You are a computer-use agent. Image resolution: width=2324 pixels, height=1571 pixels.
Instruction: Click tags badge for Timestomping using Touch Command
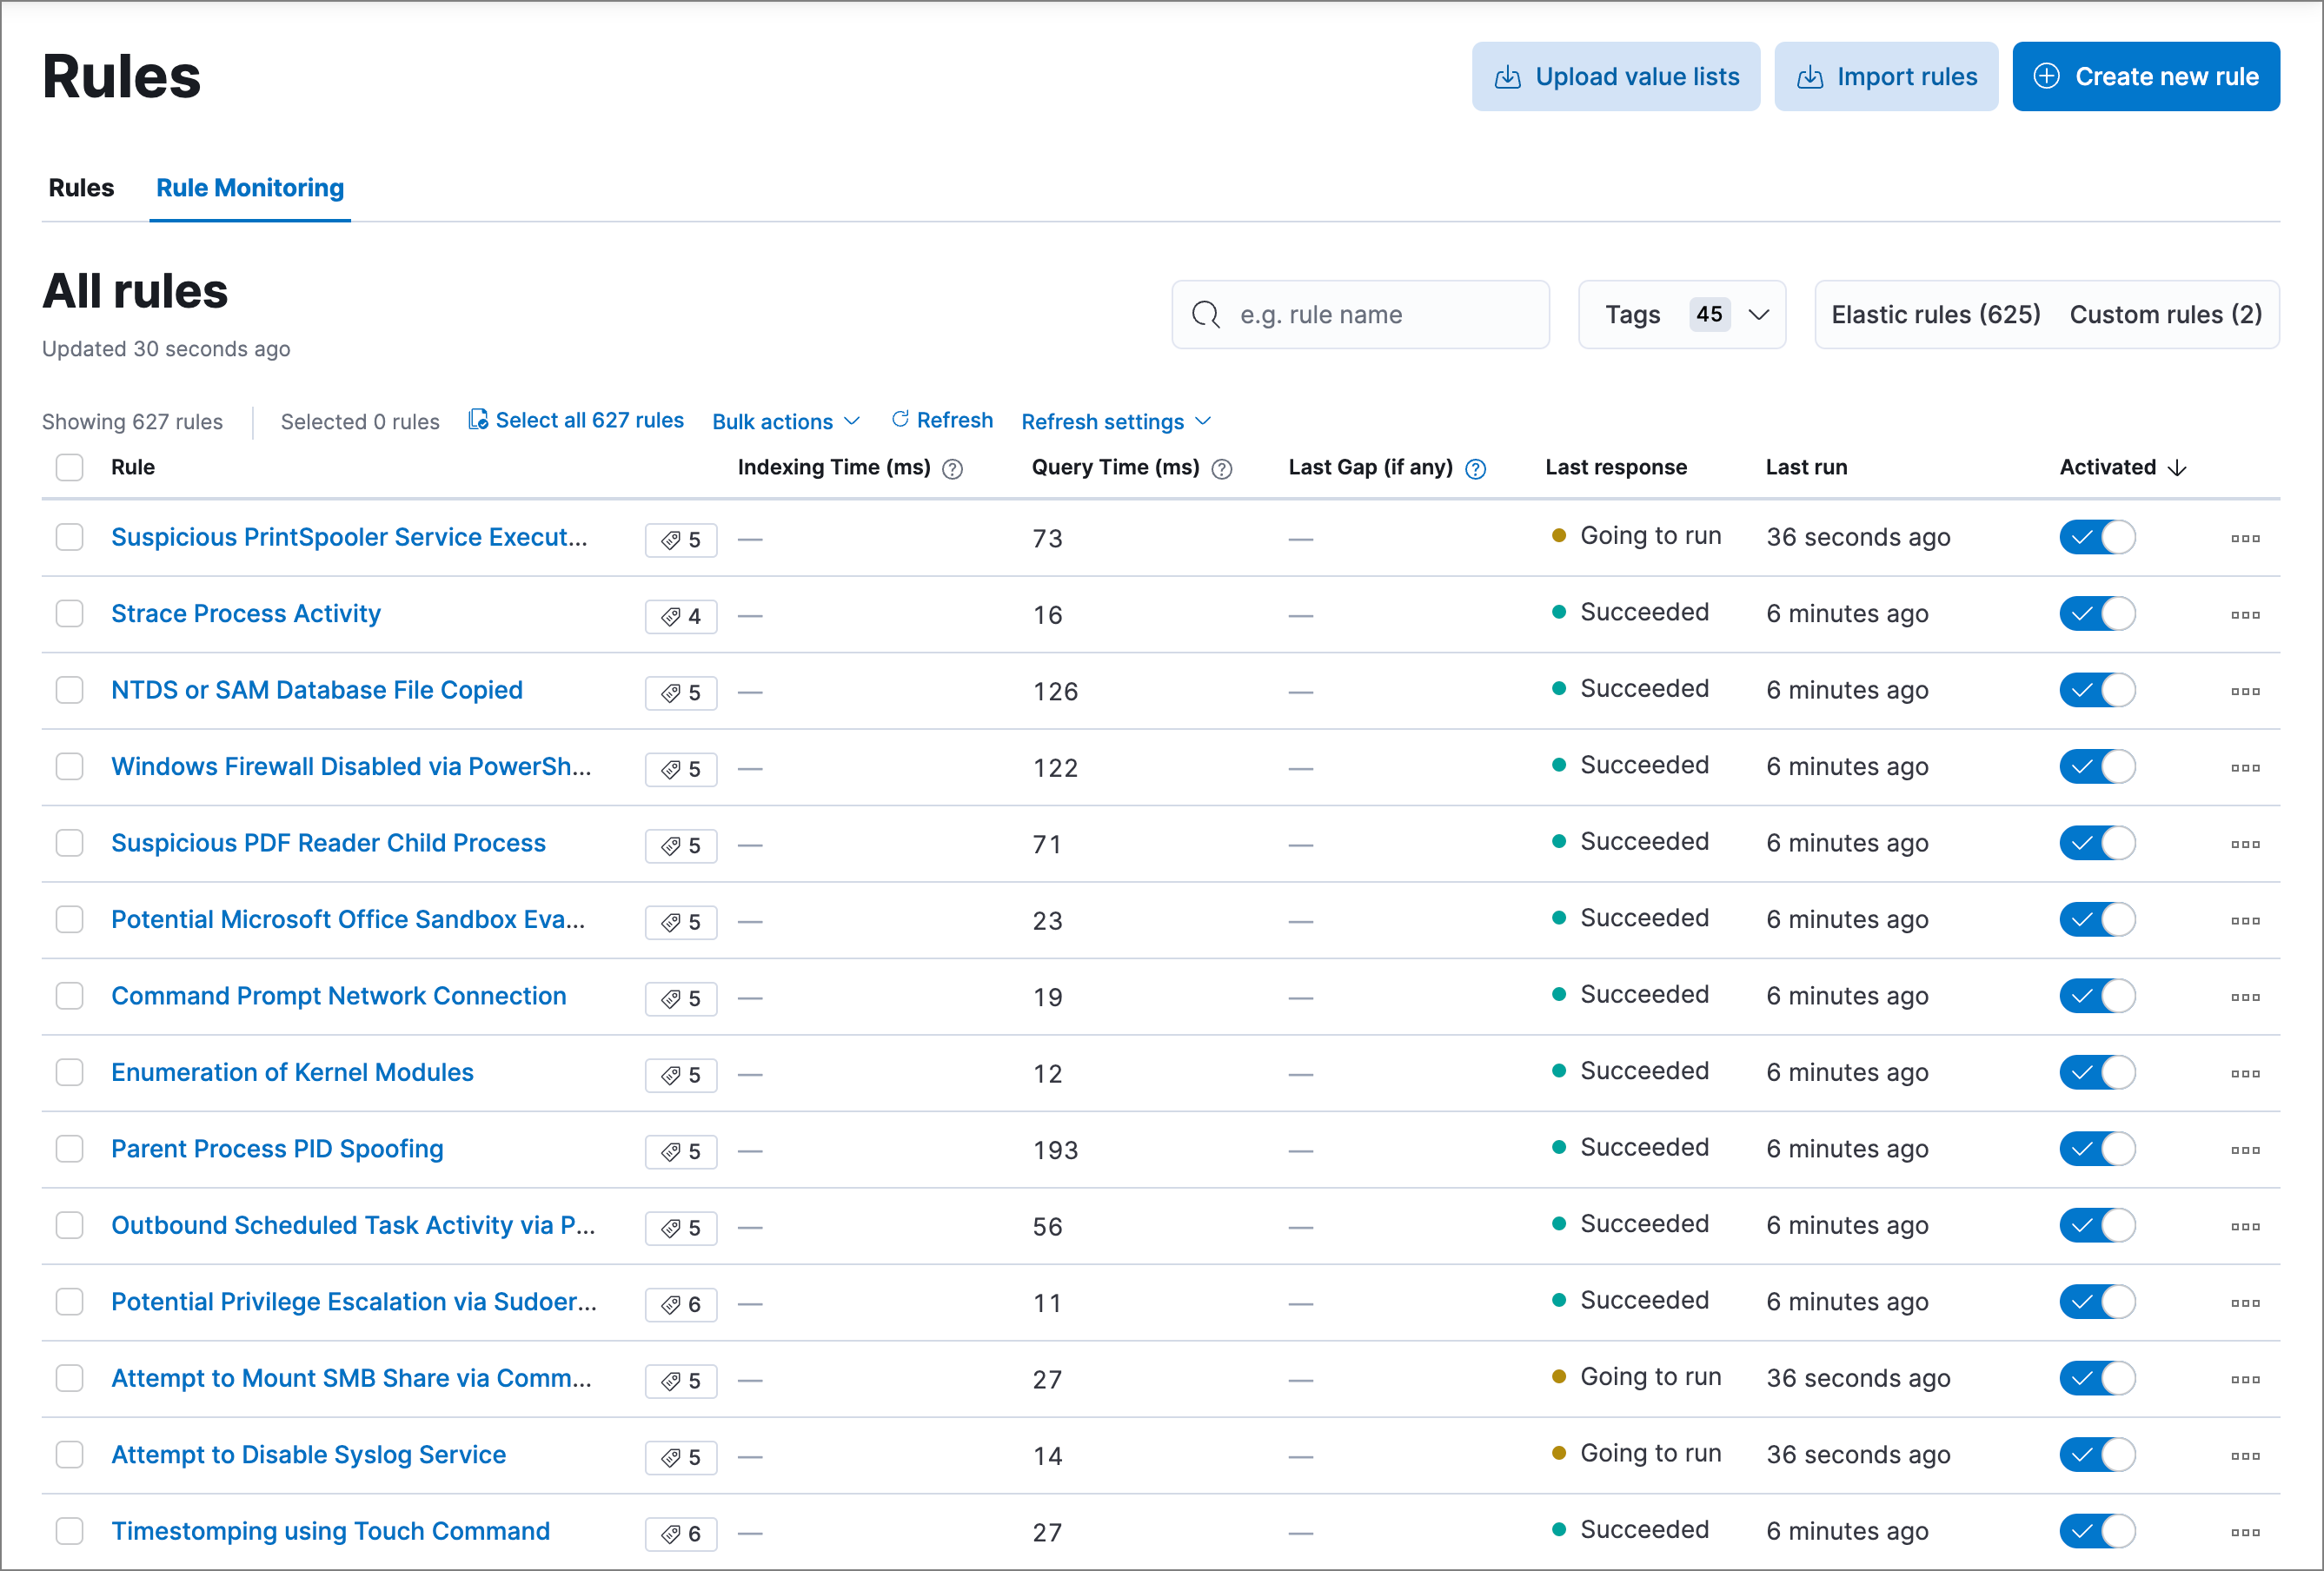click(x=681, y=1533)
